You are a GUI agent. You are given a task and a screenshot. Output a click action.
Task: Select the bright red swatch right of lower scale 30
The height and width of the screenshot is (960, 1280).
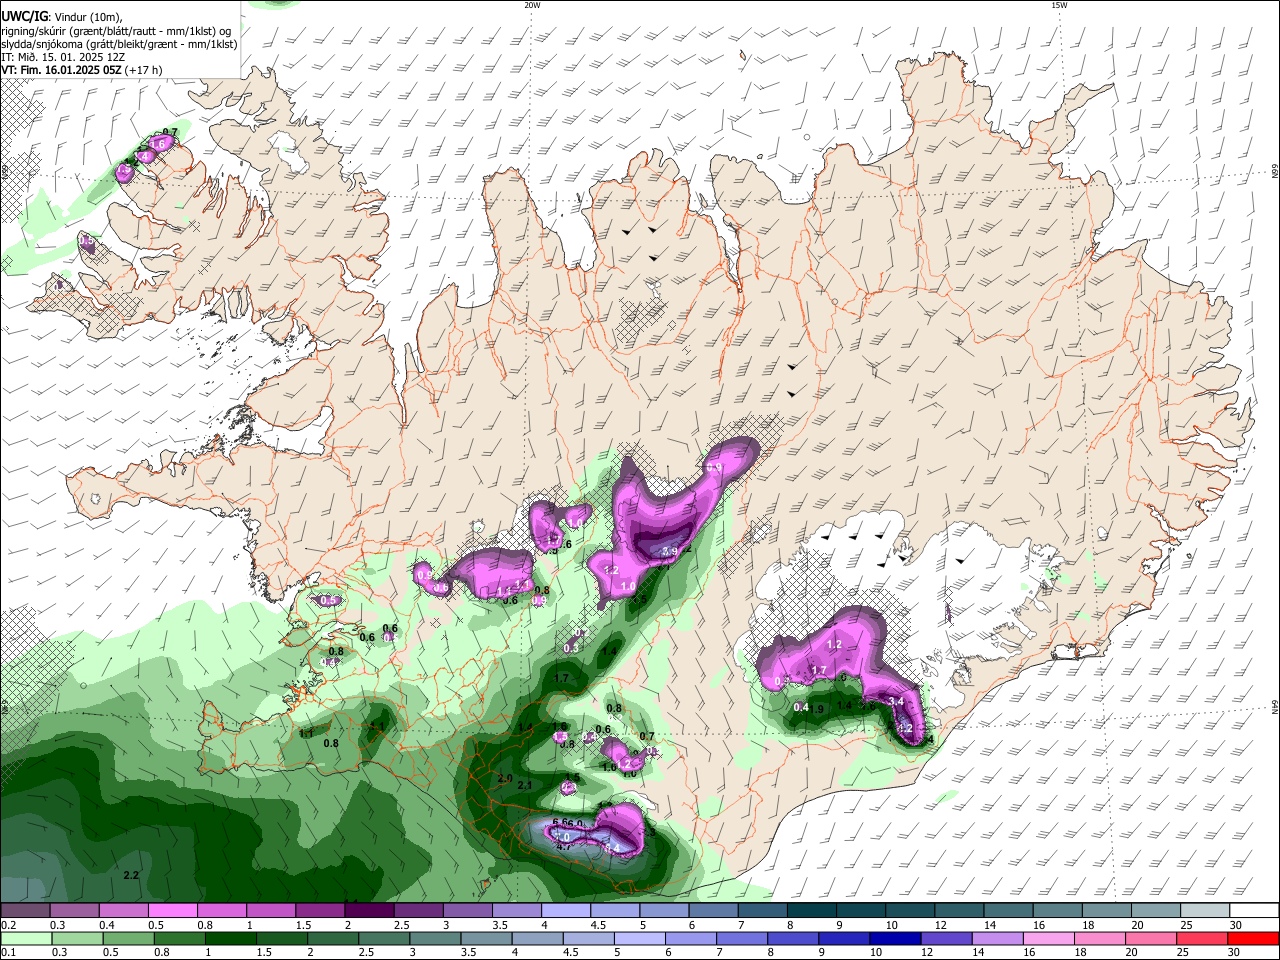(1254, 938)
